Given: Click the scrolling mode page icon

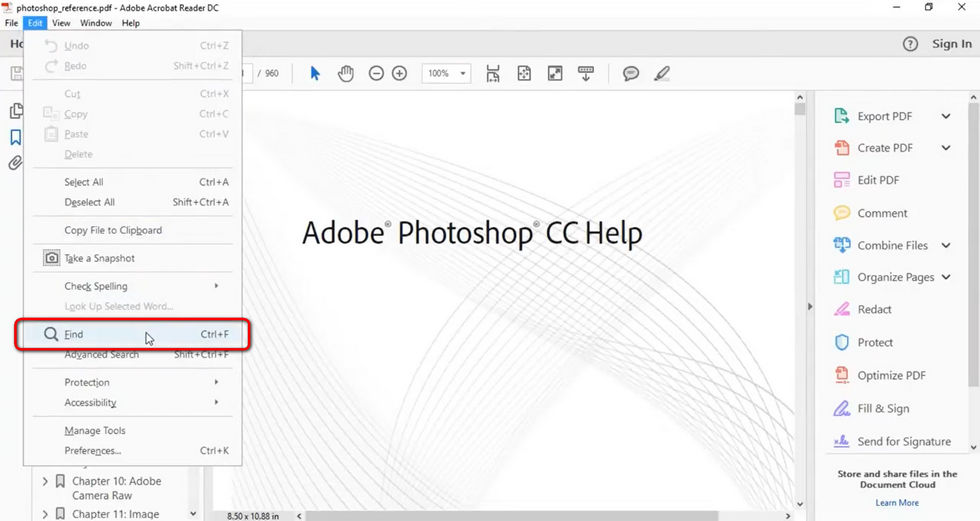Looking at the screenshot, I should pyautogui.click(x=493, y=74).
